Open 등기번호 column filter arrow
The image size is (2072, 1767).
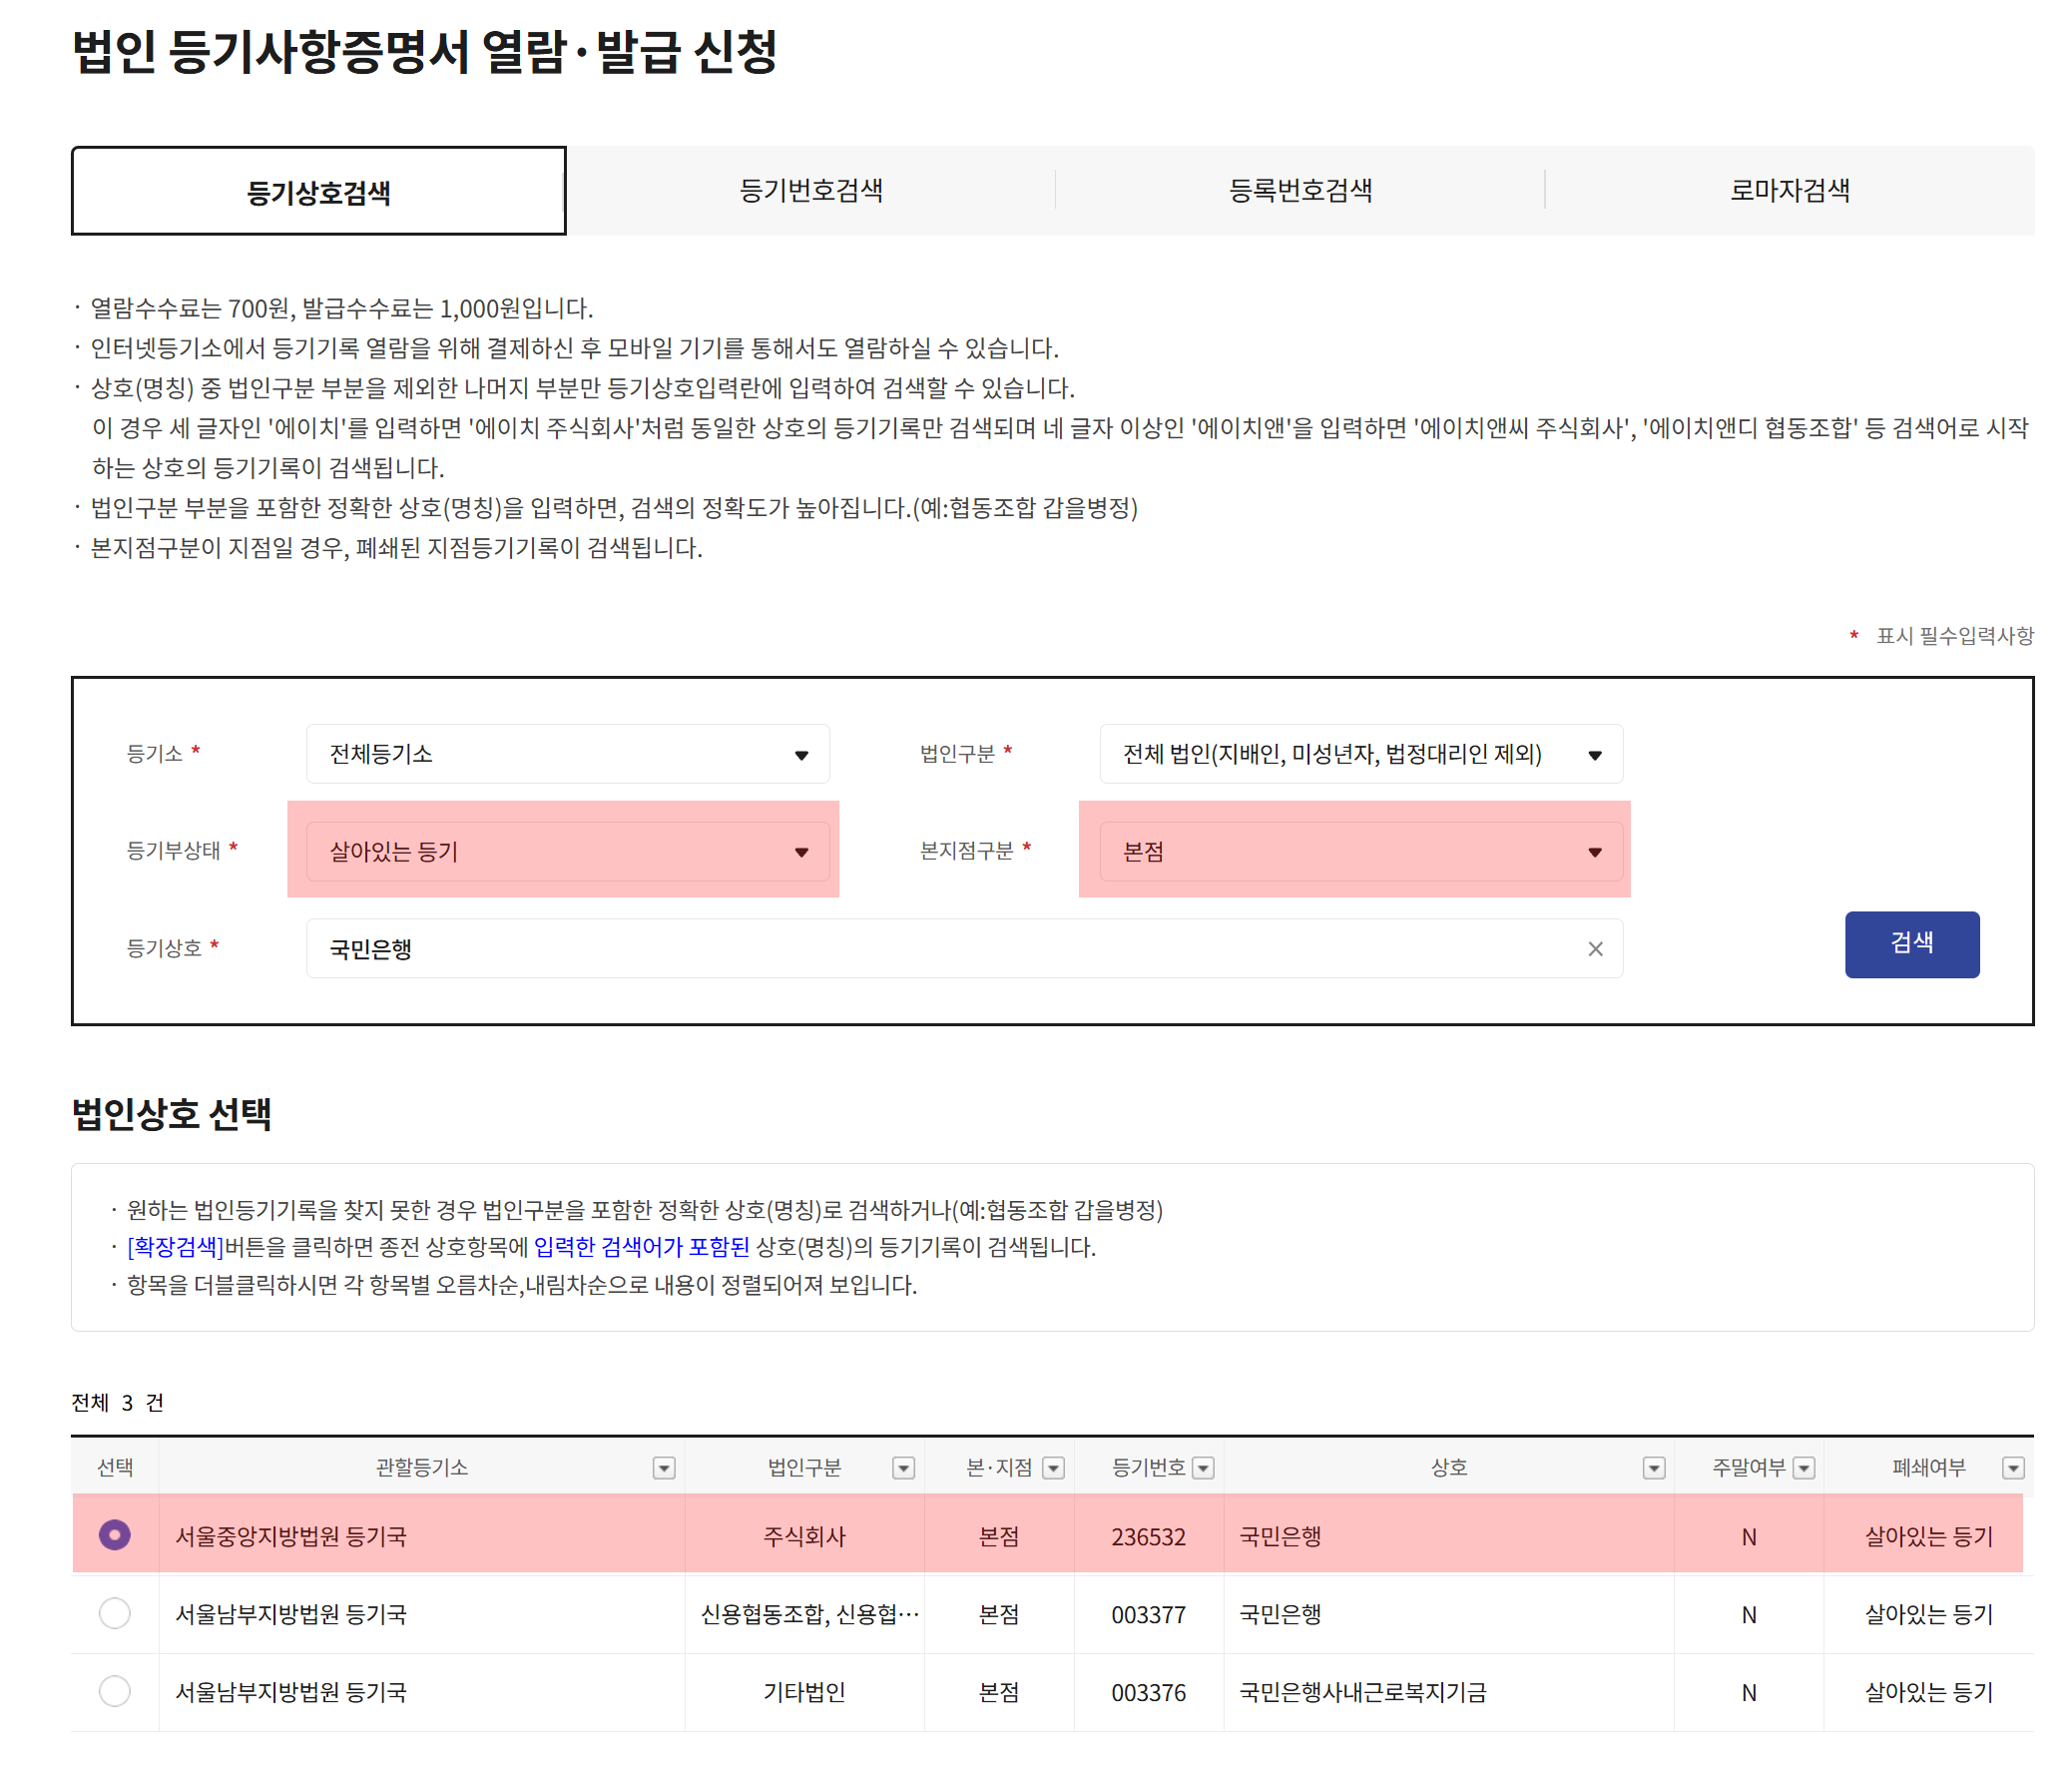pyautogui.click(x=1204, y=1468)
